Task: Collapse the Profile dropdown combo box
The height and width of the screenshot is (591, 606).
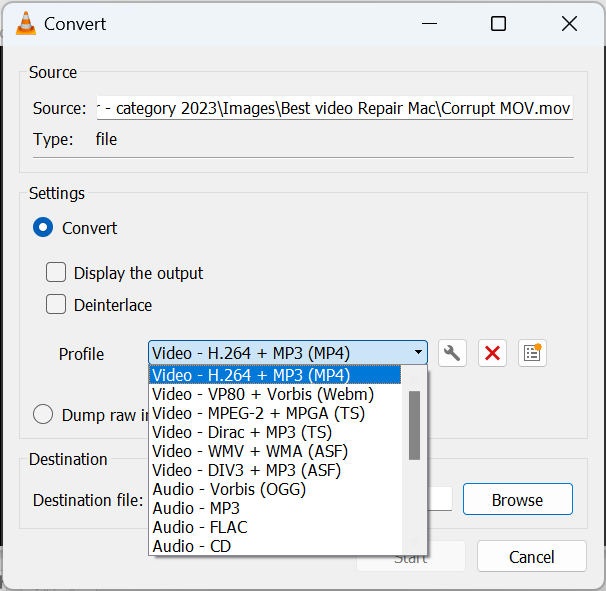Action: point(288,353)
